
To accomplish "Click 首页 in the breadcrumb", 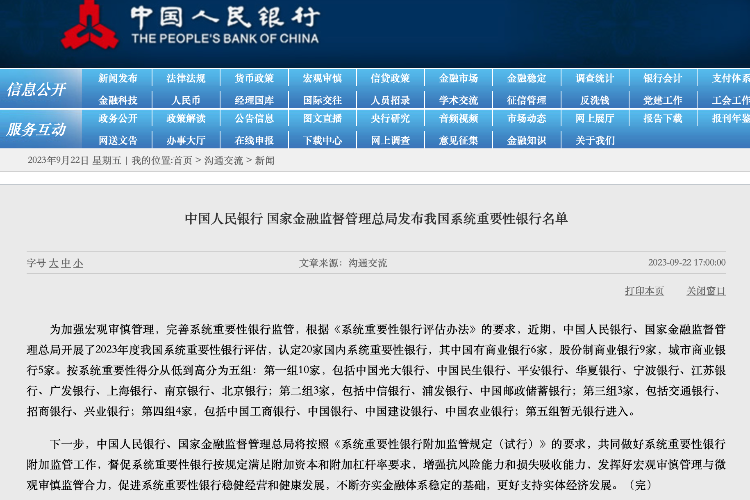I will [x=183, y=161].
